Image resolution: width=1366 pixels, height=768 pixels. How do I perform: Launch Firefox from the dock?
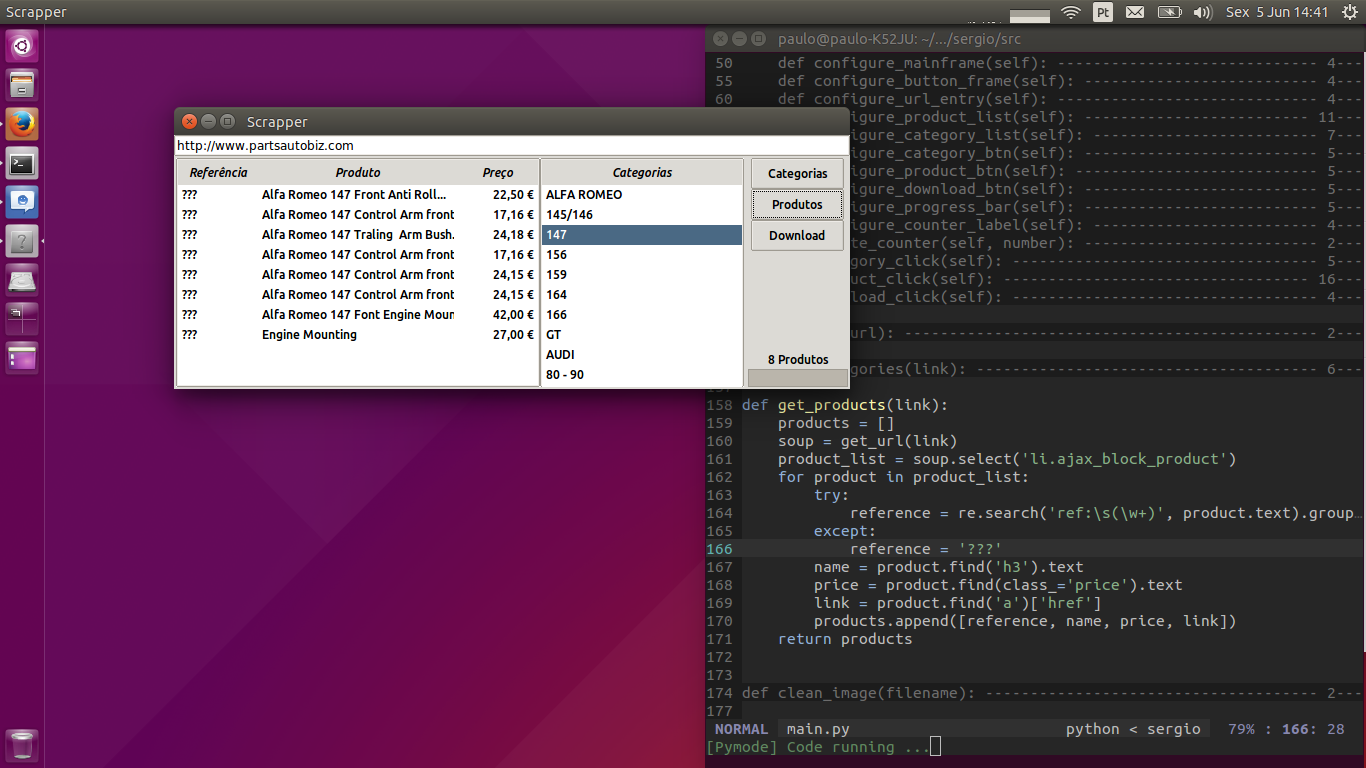22,124
